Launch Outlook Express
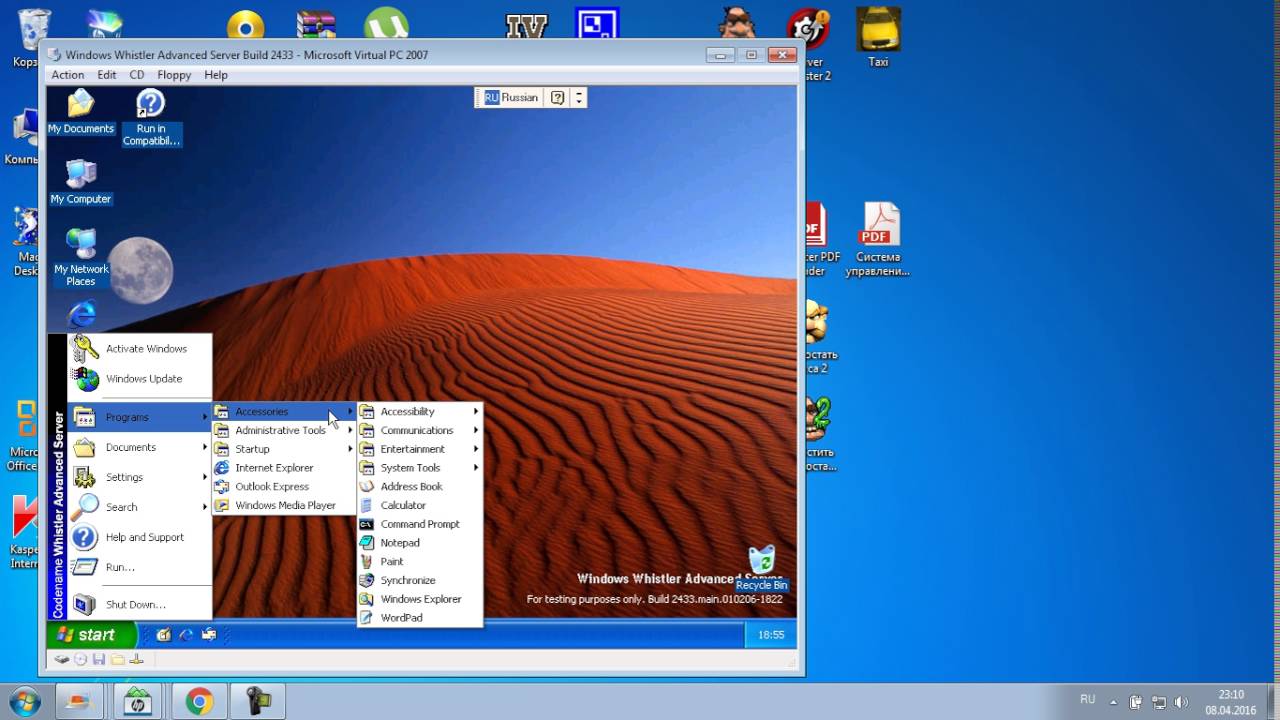 pos(284,486)
